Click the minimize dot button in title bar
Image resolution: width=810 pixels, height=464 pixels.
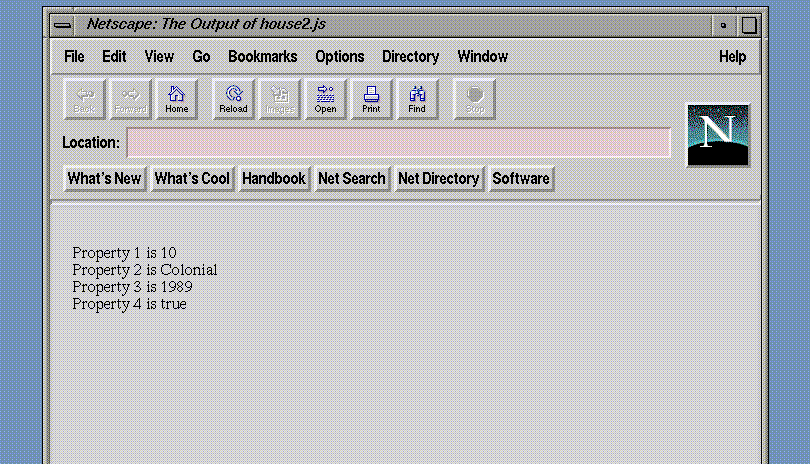[x=723, y=25]
